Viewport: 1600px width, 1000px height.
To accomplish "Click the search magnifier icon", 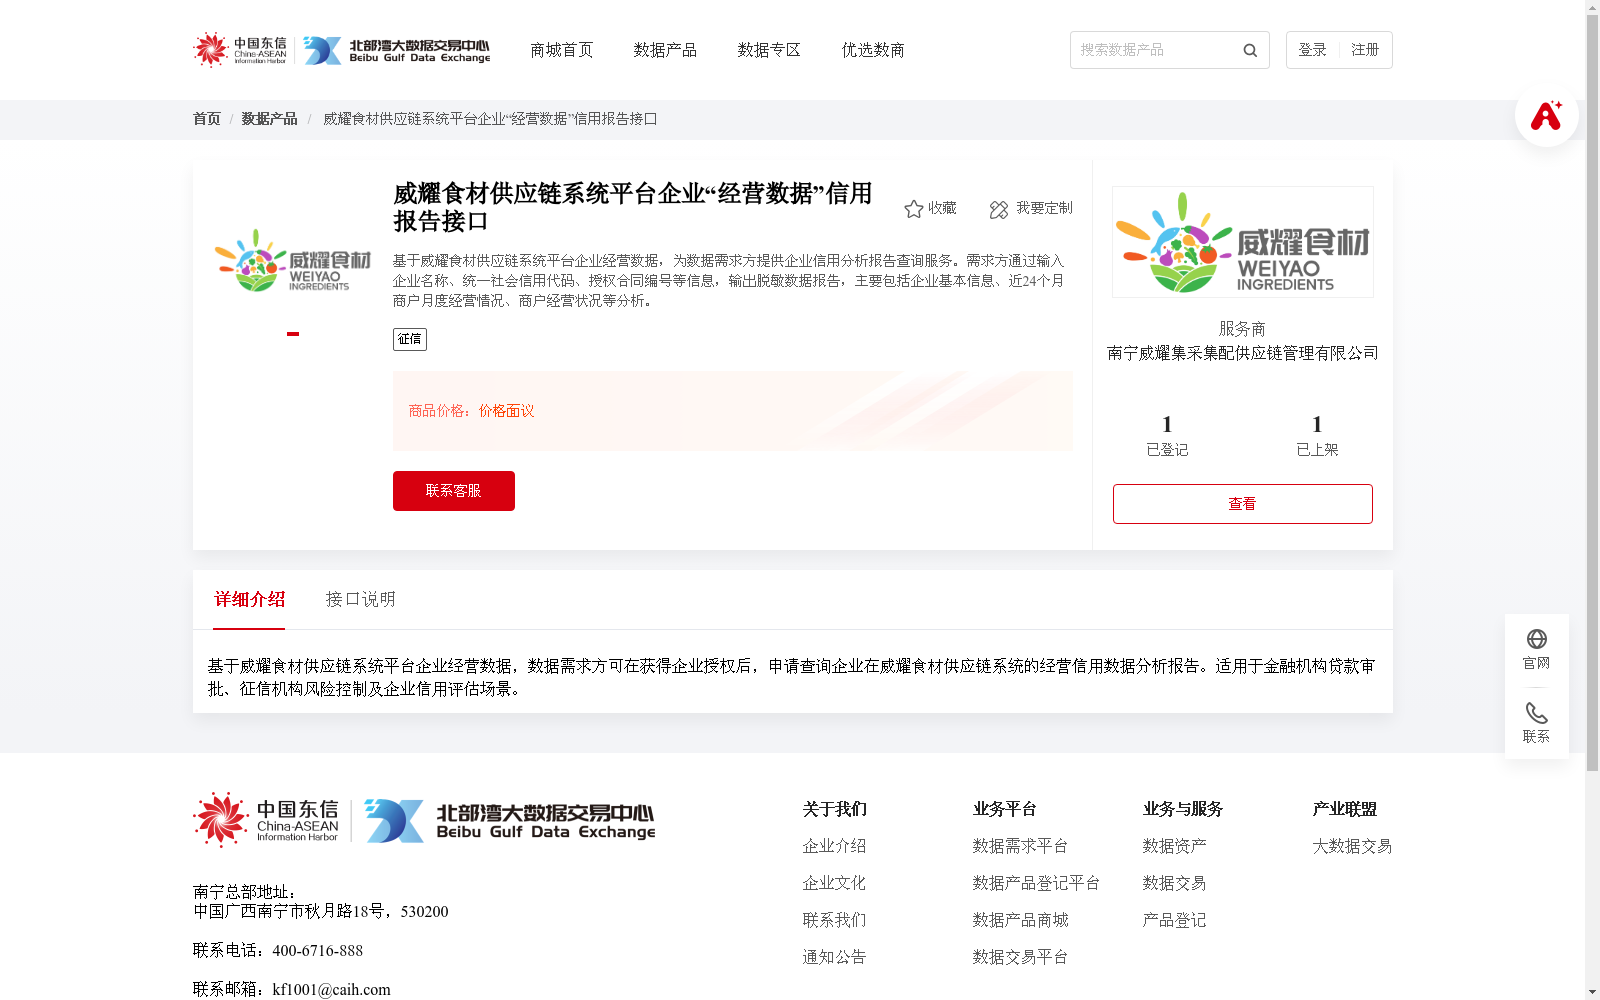I will (x=1250, y=50).
